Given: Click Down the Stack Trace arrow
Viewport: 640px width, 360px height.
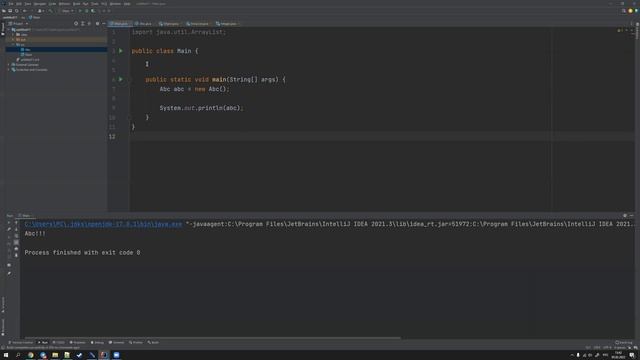Looking at the screenshot, I should point(16,229).
